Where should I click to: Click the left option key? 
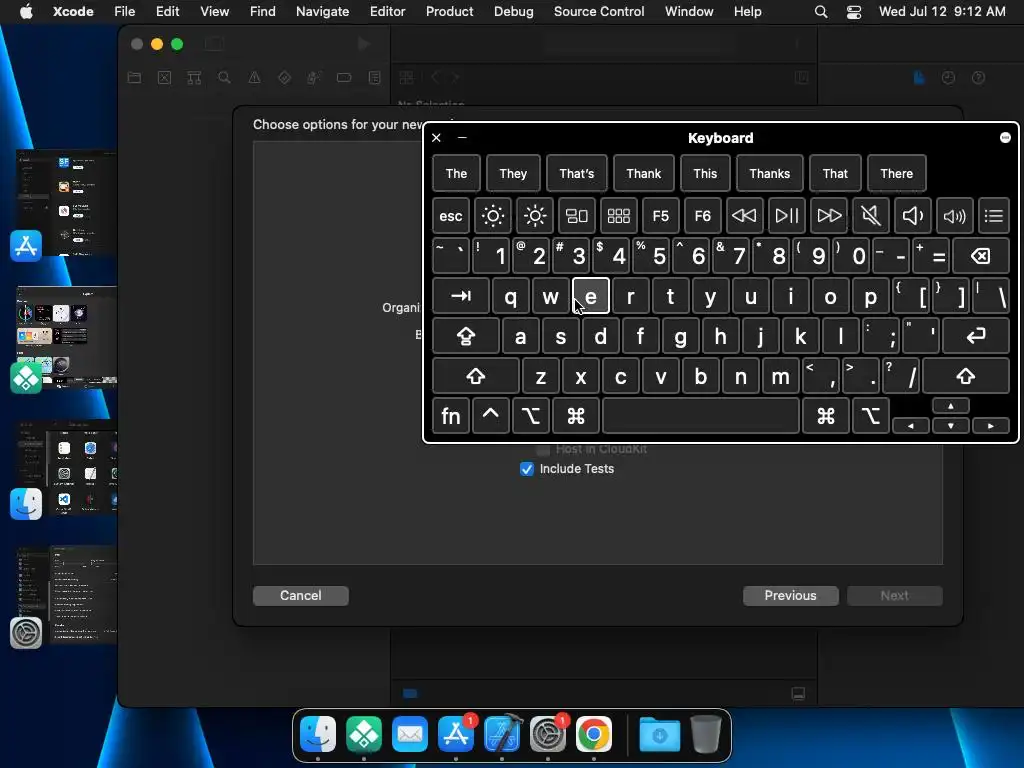tap(530, 416)
